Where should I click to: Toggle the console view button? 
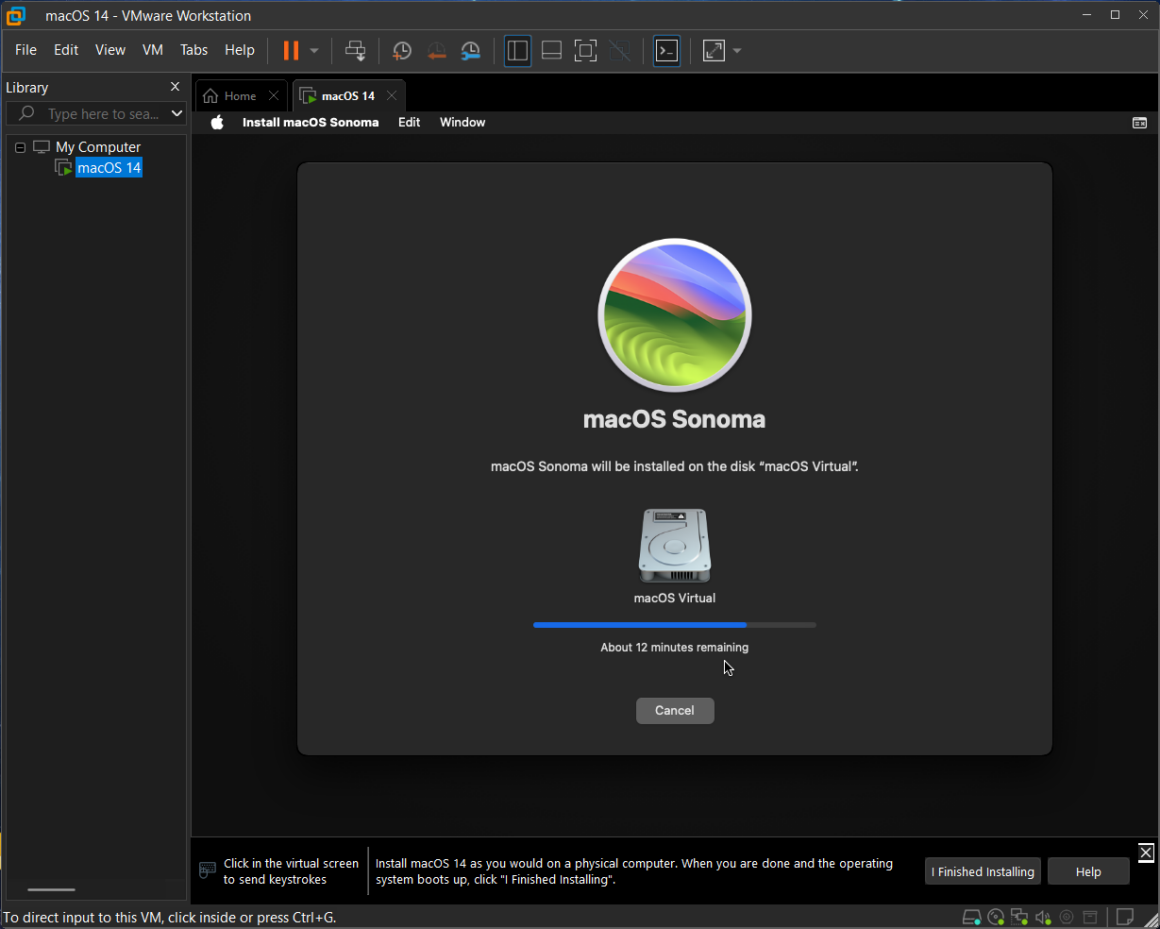coord(667,50)
